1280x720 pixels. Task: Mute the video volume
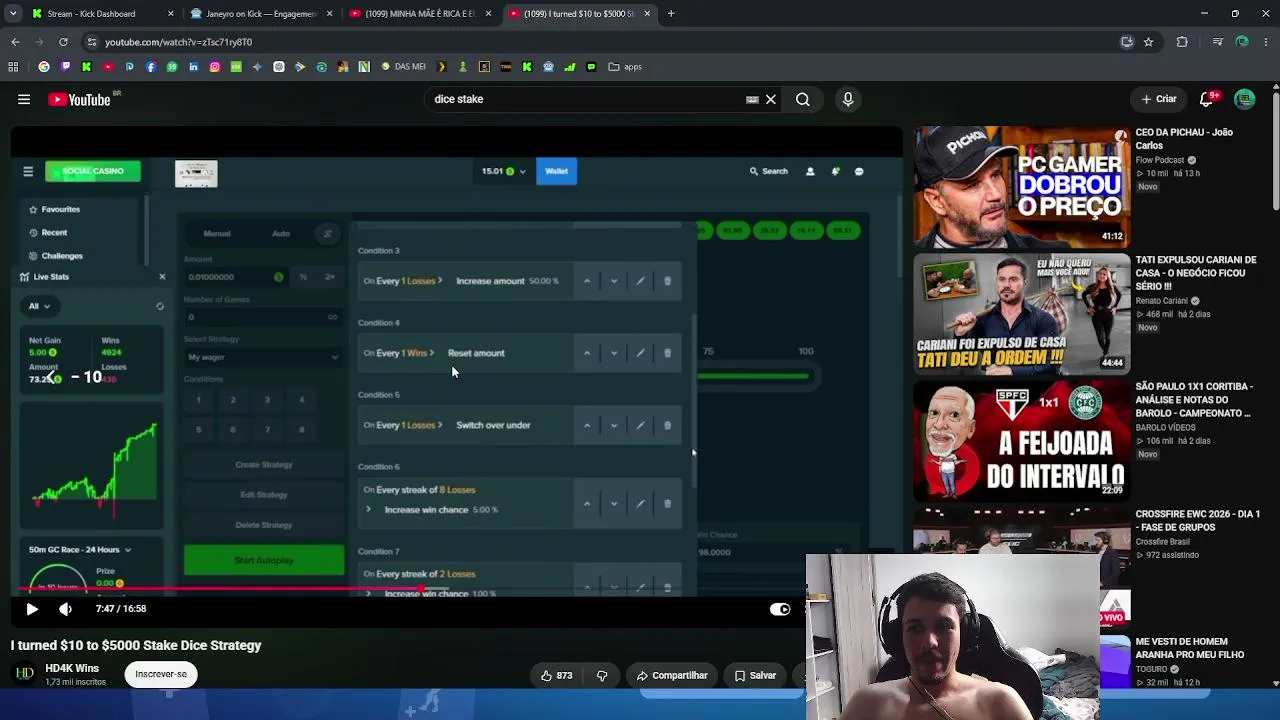point(65,609)
